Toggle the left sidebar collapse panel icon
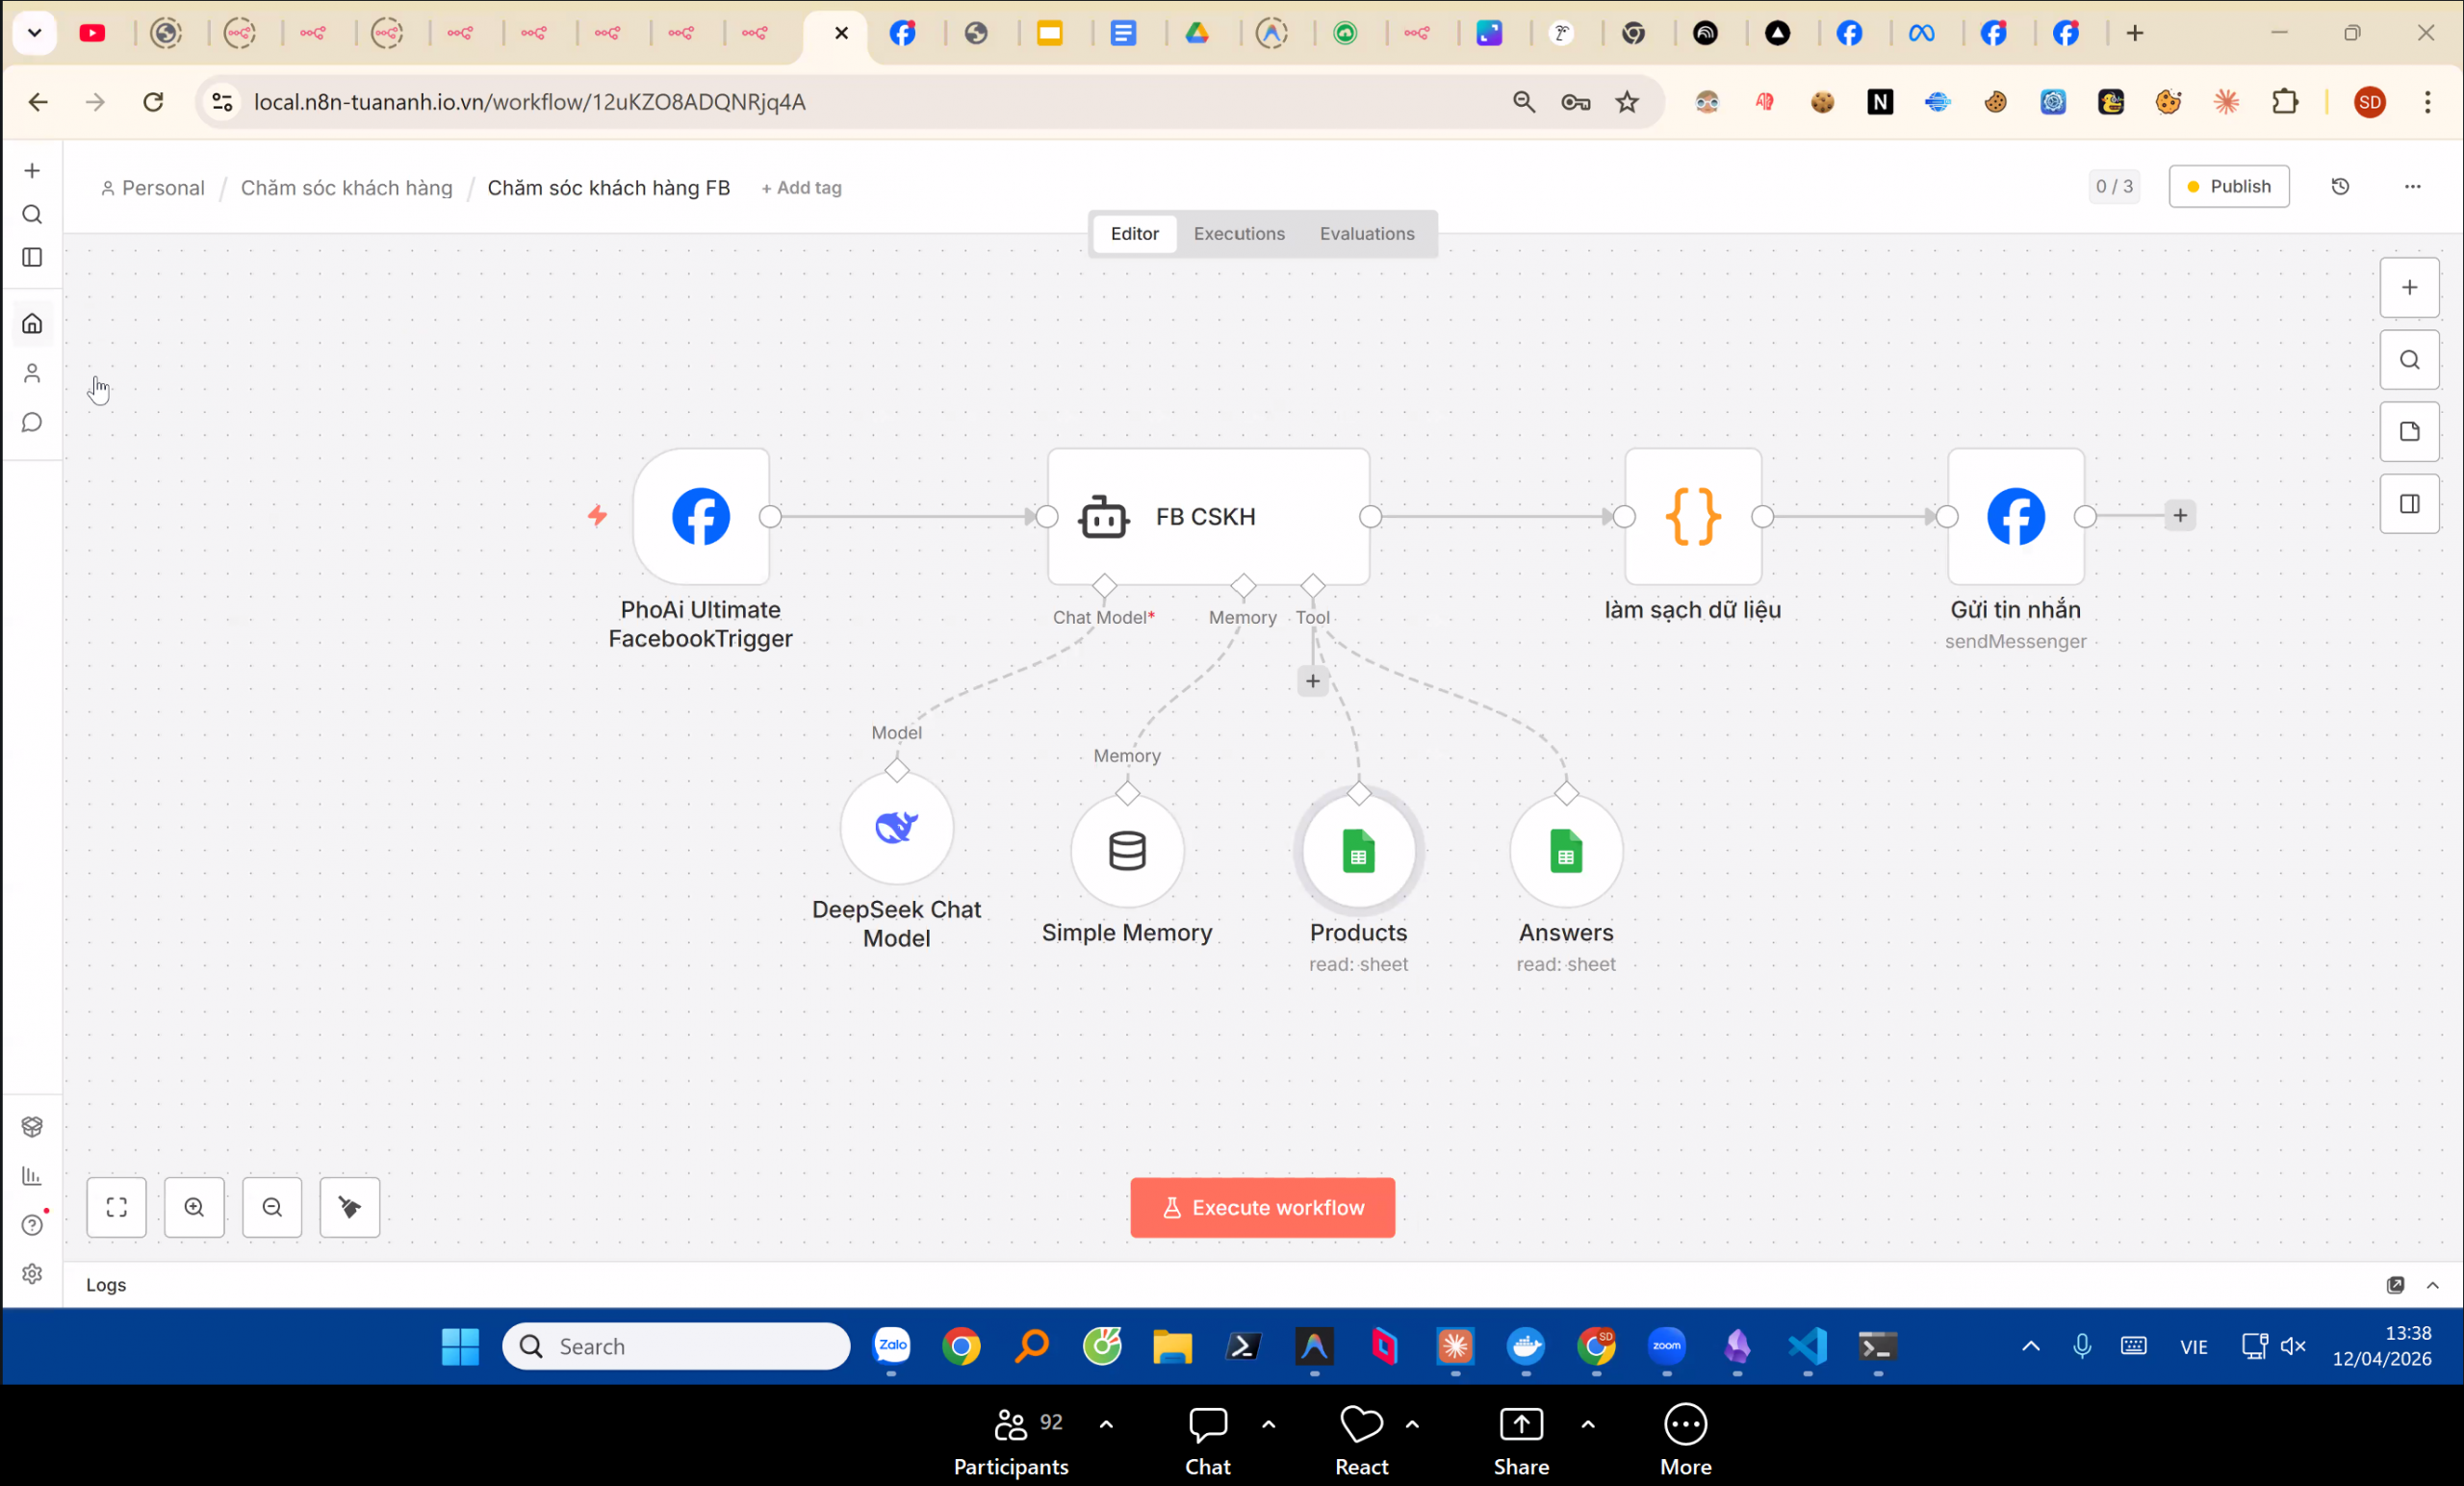Screen dimensions: 2464x1486 coord(32,258)
